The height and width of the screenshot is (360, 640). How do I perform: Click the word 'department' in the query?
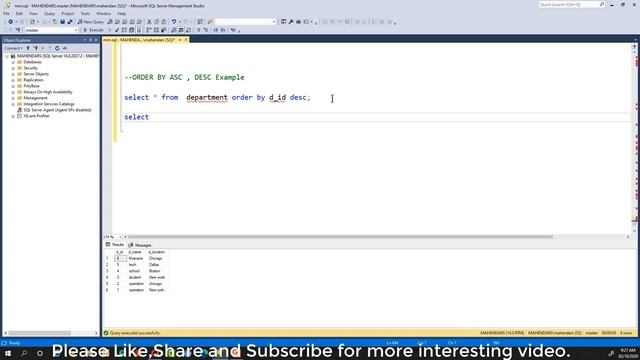coord(207,98)
